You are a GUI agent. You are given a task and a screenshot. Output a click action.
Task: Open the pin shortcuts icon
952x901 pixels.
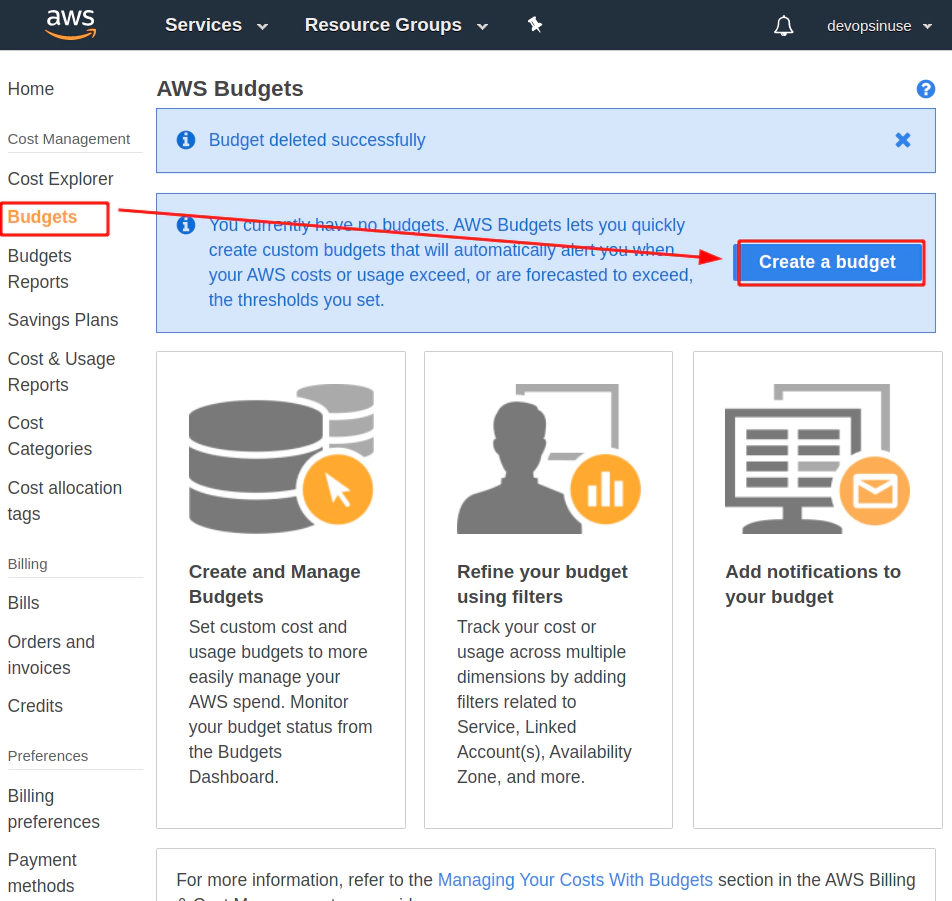534,25
